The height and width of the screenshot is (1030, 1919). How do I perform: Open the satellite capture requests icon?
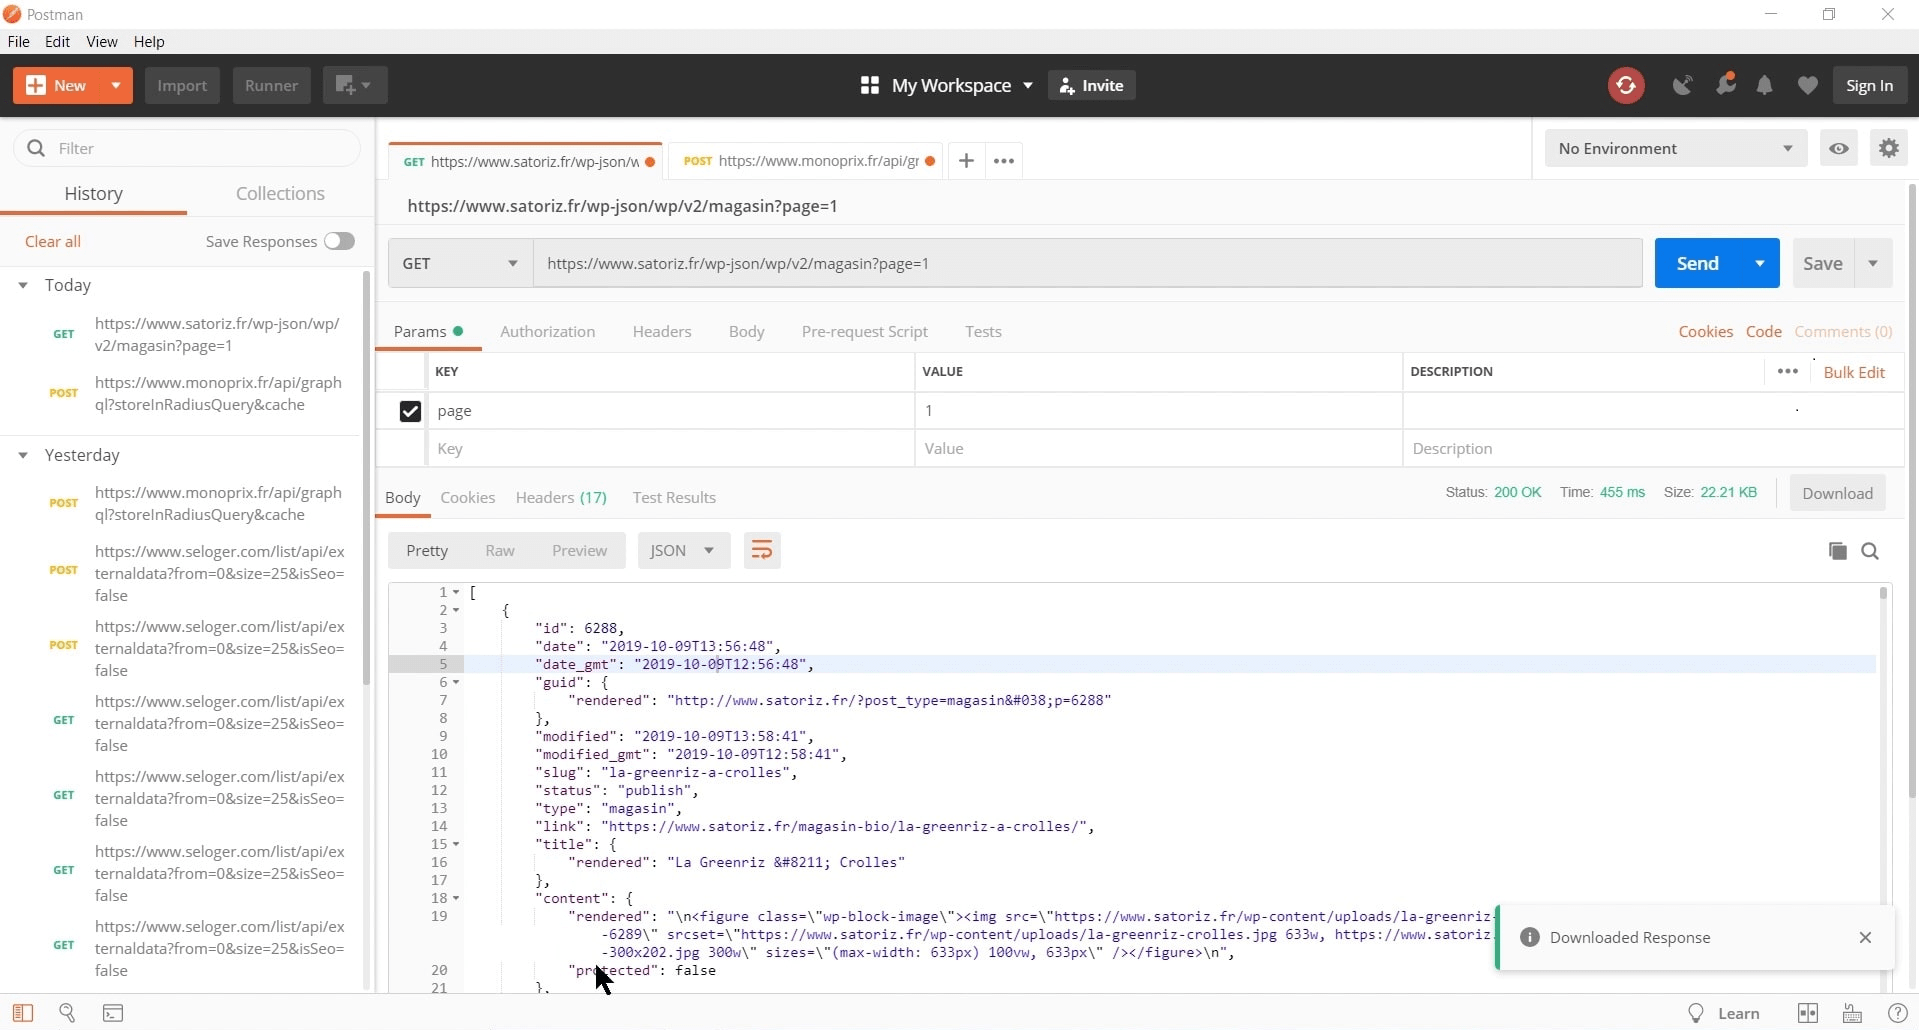pyautogui.click(x=1683, y=86)
